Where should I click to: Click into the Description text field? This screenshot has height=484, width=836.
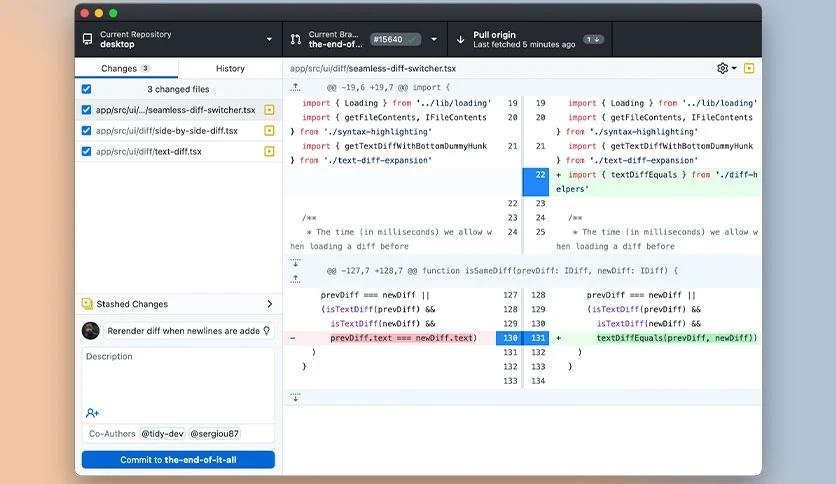[178, 380]
